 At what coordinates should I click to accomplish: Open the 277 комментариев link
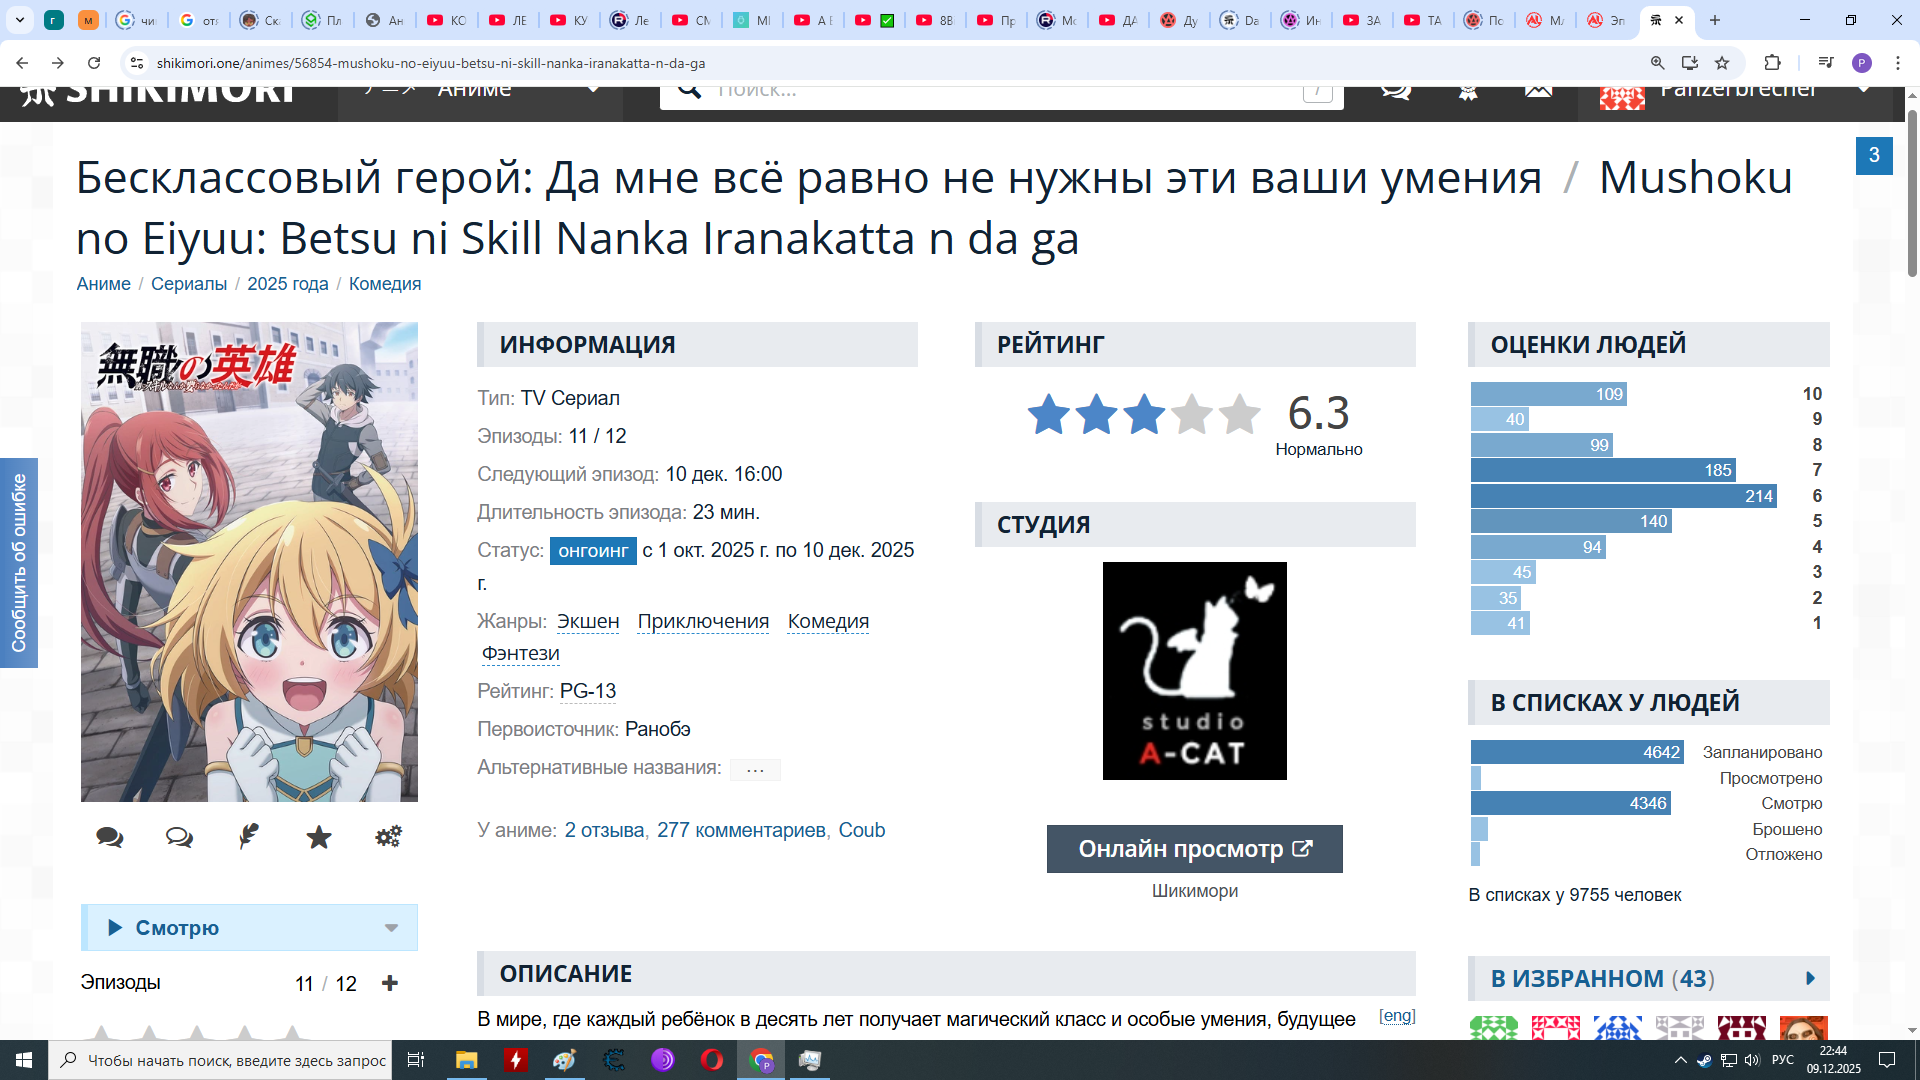coord(741,831)
